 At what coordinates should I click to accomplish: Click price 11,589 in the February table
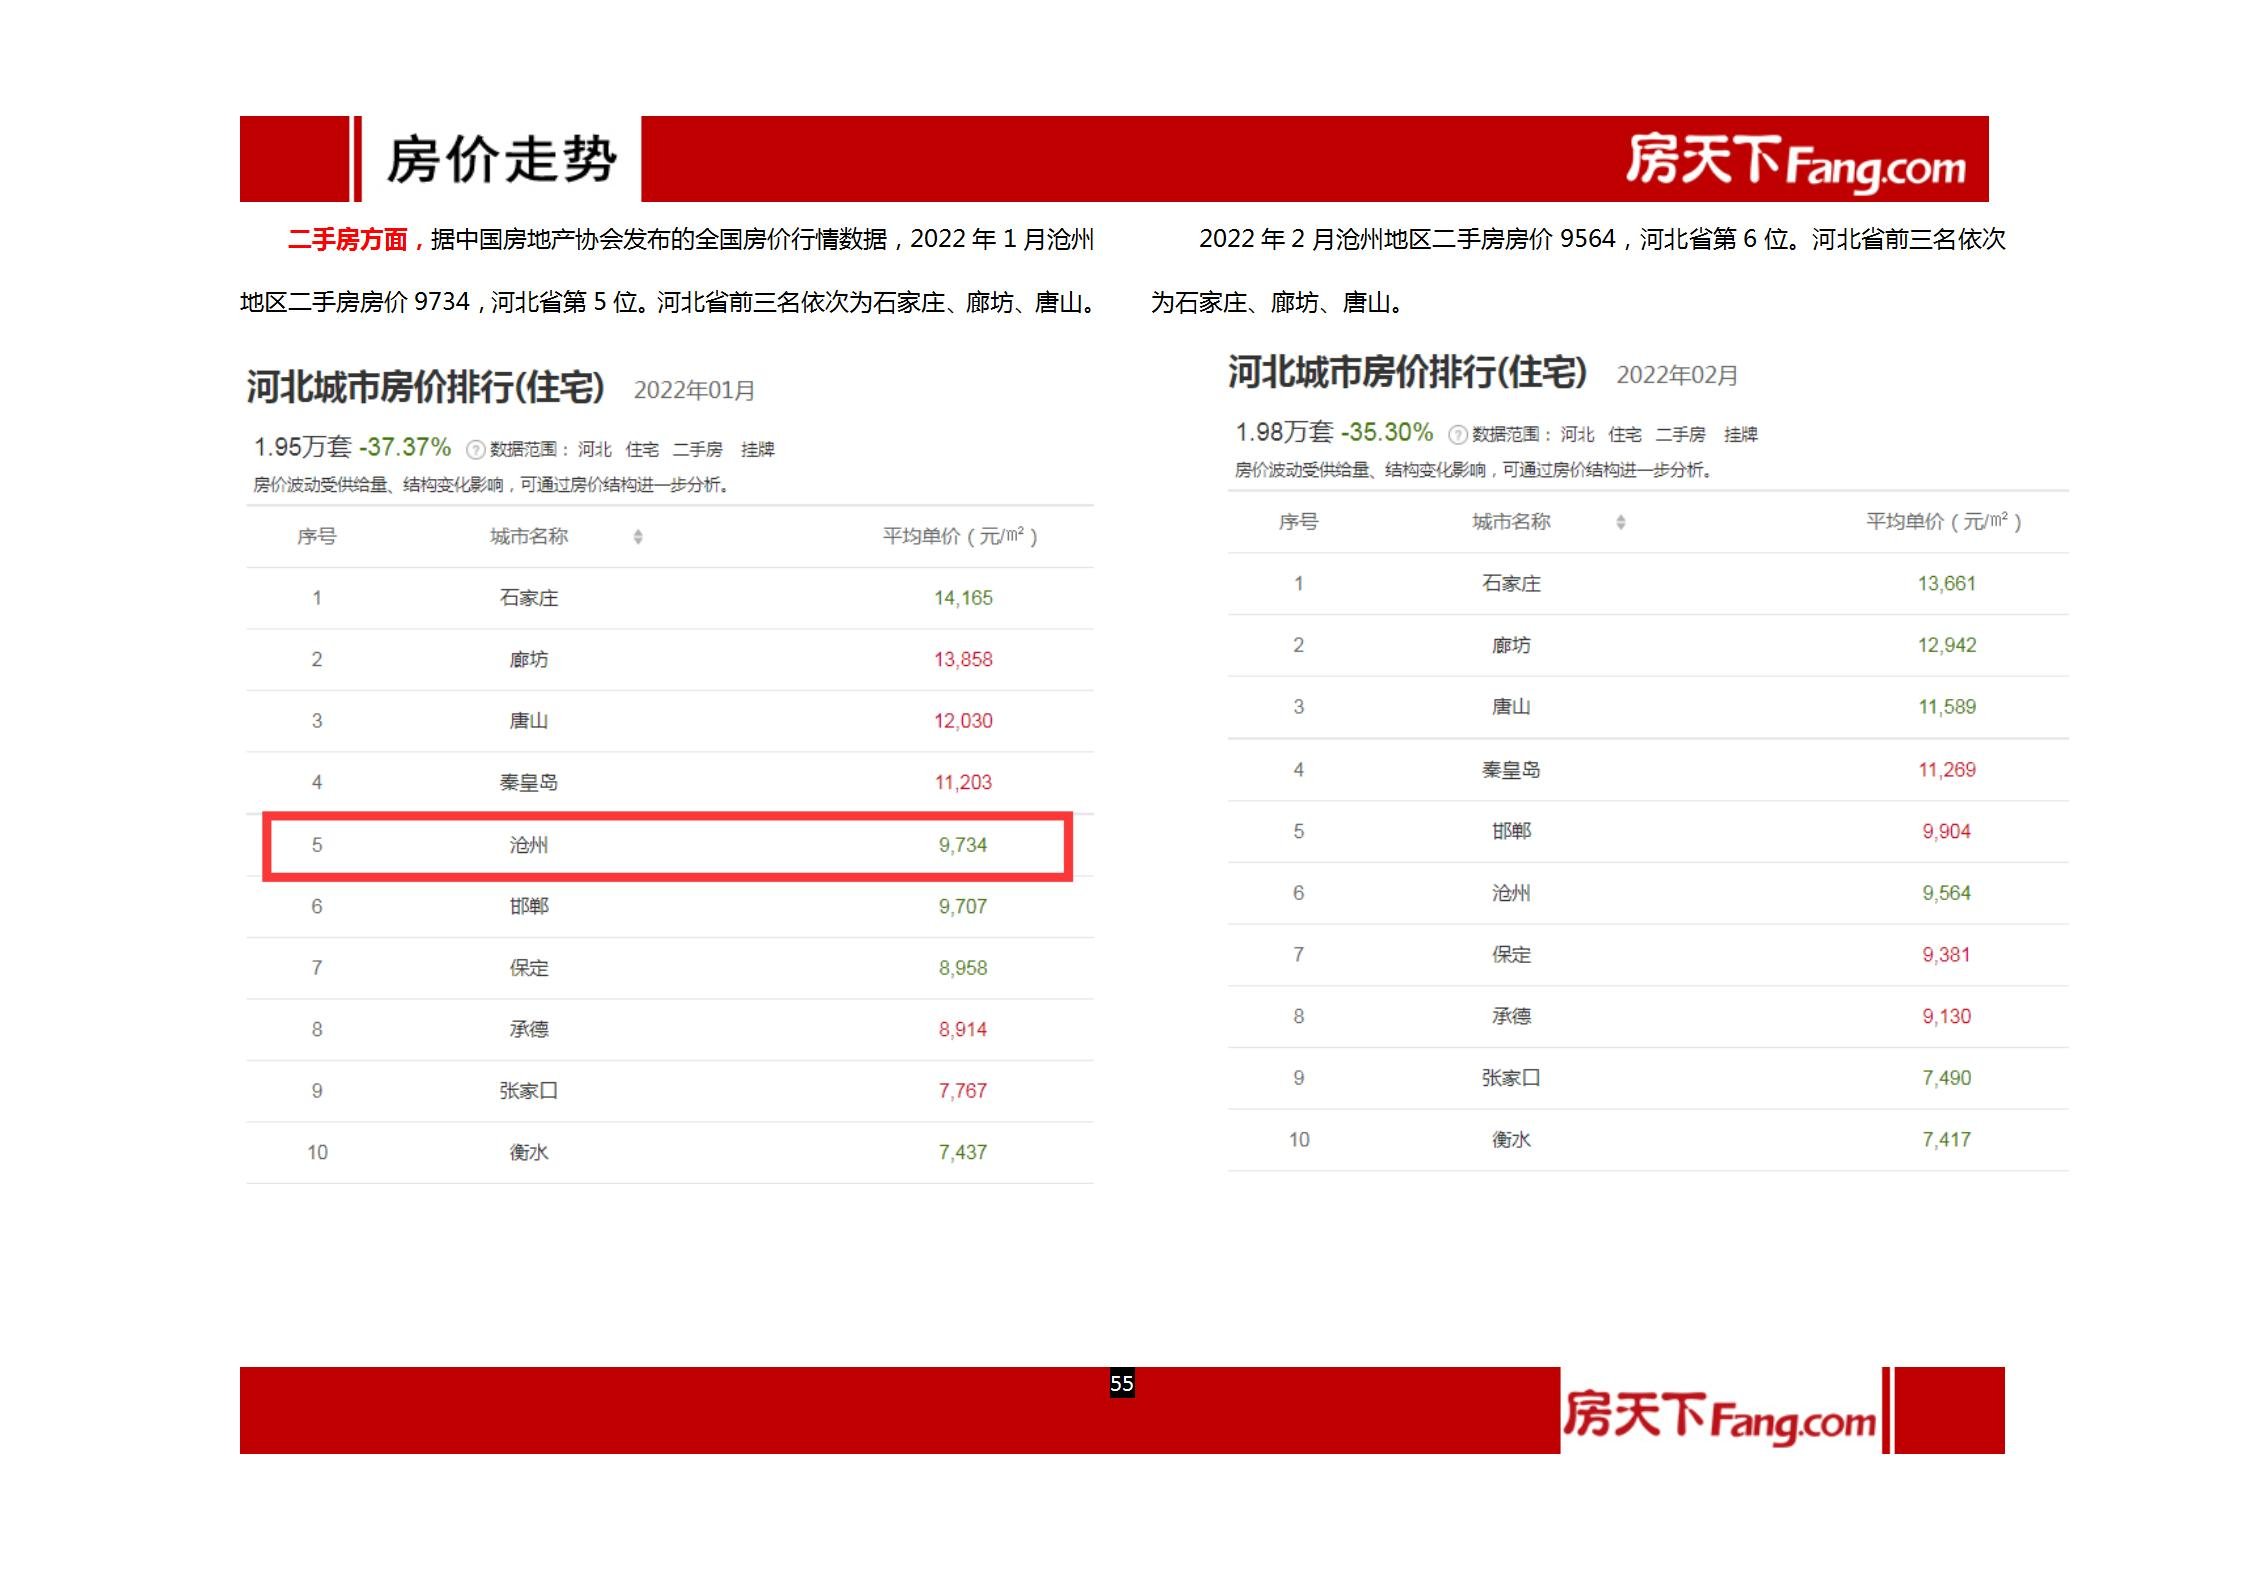1946,708
